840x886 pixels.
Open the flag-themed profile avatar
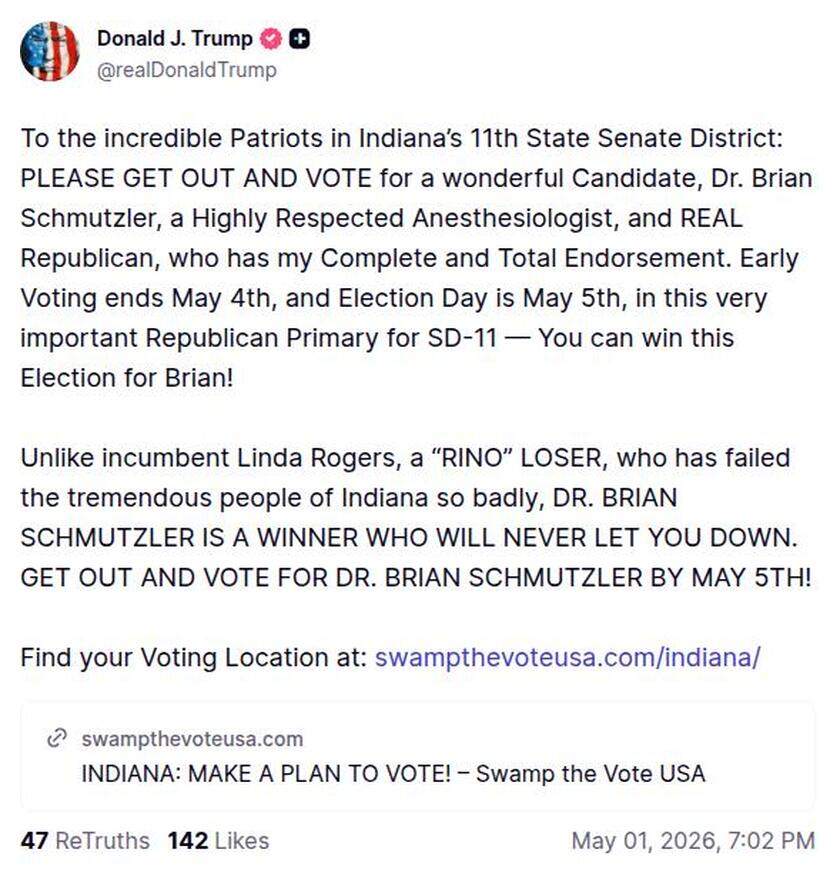pyautogui.click(x=50, y=51)
